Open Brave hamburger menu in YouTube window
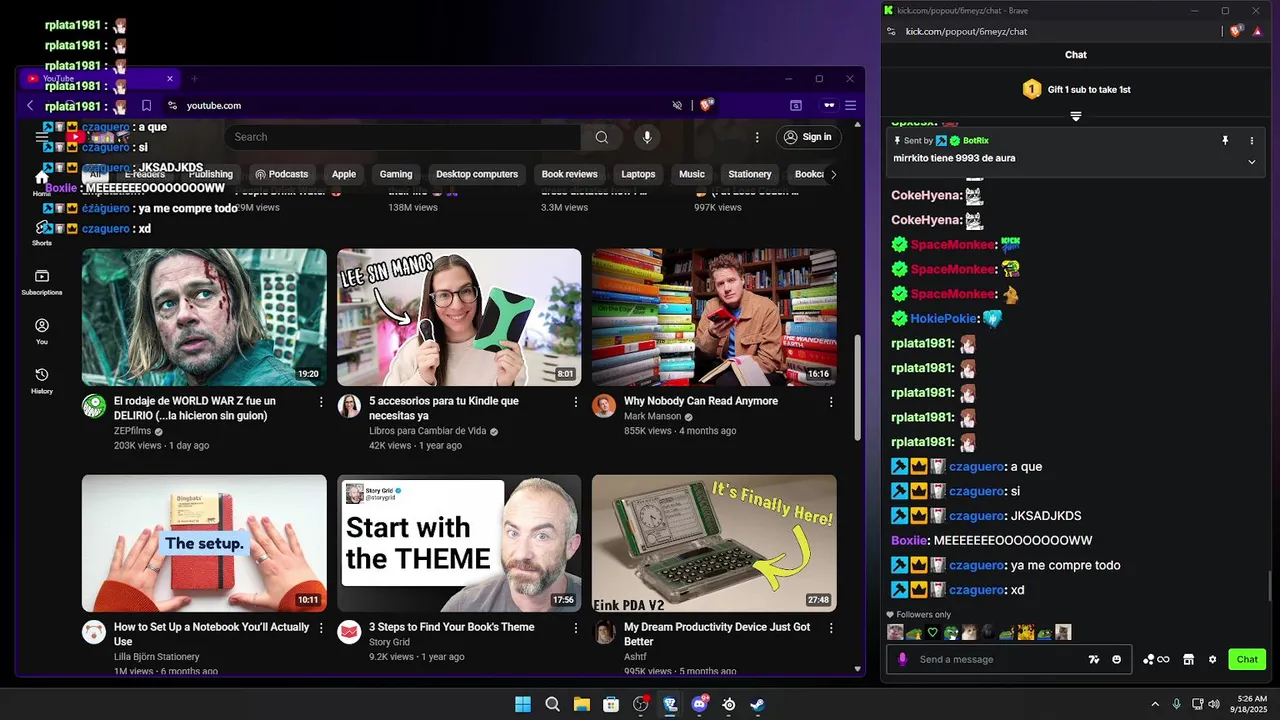1280x720 pixels. click(851, 105)
